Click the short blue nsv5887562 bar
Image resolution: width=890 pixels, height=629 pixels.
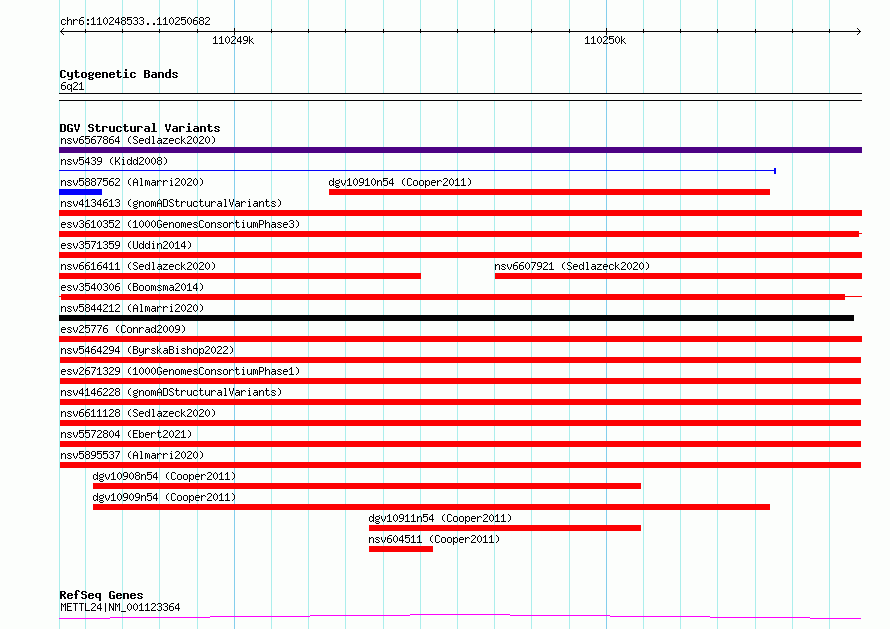pos(81,191)
